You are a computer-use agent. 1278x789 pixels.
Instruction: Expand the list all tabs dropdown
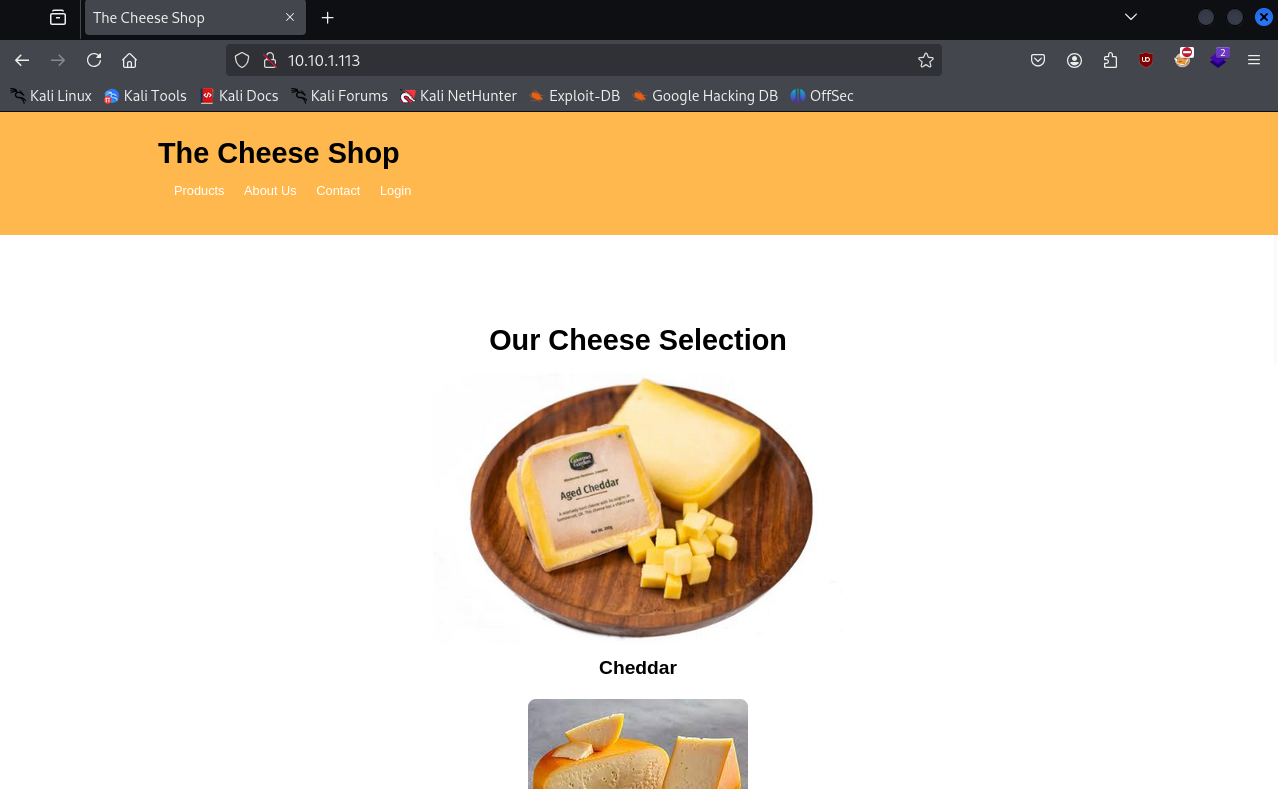pos(1131,17)
